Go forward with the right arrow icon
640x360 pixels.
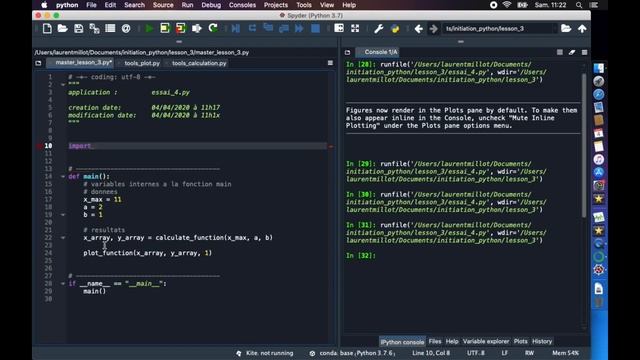[x=433, y=29]
